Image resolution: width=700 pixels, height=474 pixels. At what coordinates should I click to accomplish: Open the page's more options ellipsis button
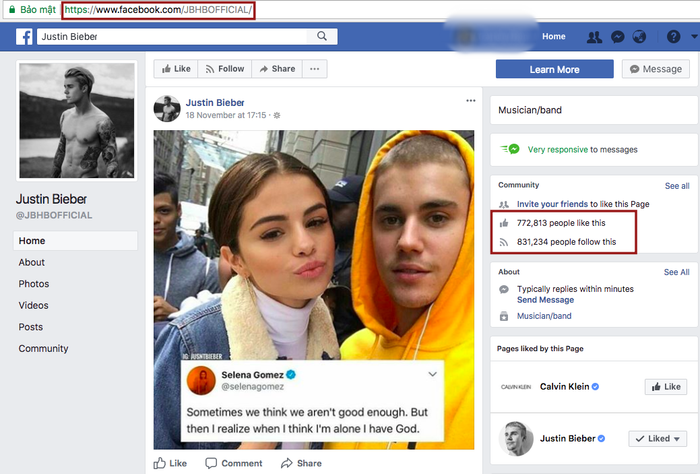(314, 69)
